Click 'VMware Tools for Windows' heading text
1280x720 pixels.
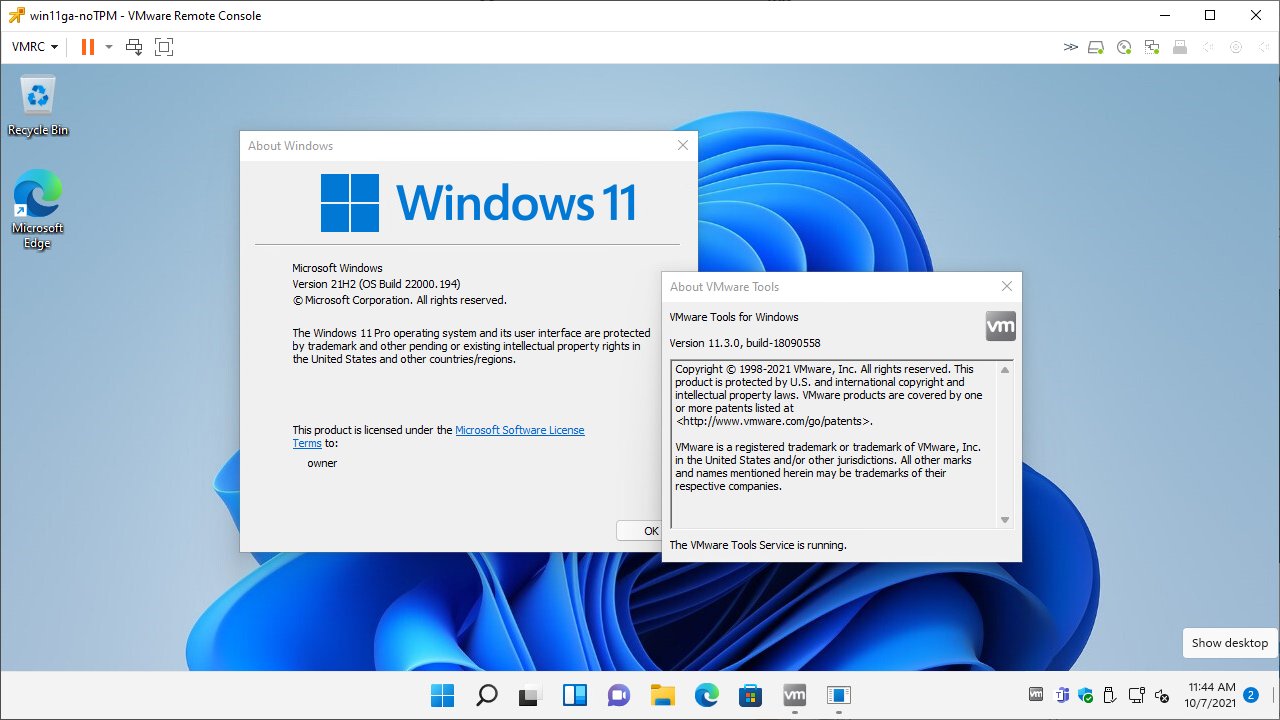click(x=734, y=317)
